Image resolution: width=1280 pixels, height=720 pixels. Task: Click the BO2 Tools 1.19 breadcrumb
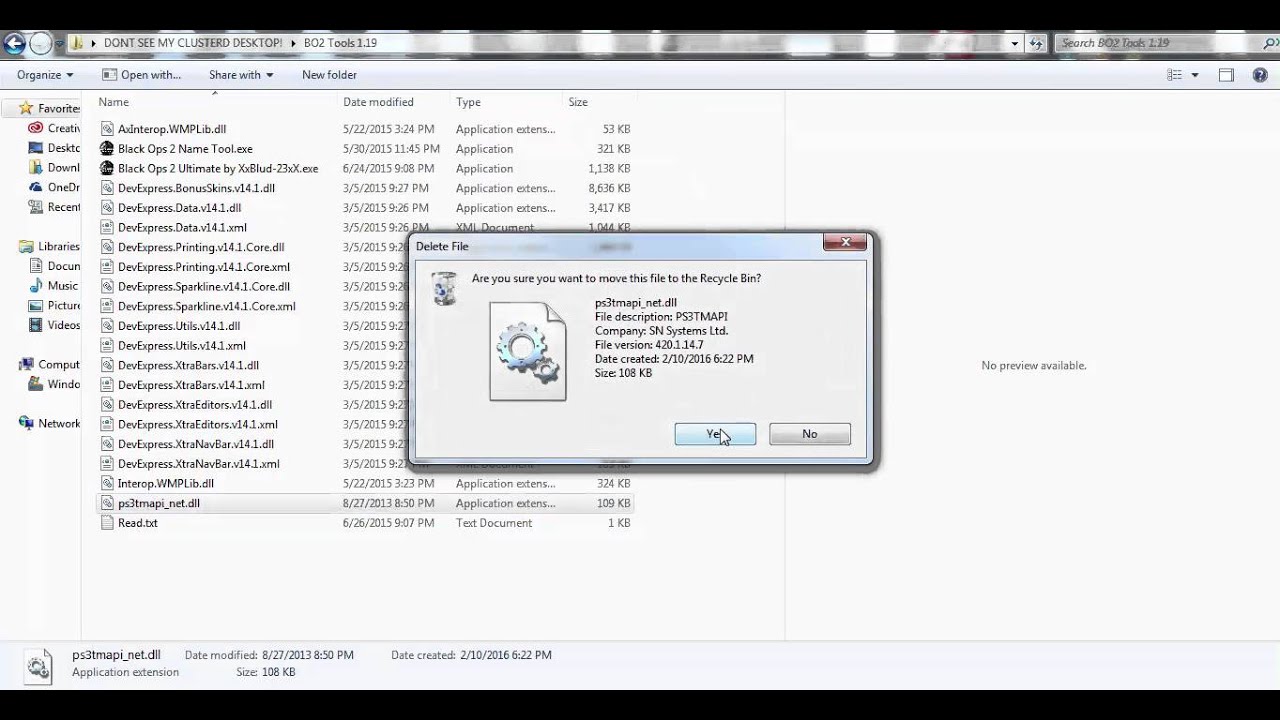point(341,43)
